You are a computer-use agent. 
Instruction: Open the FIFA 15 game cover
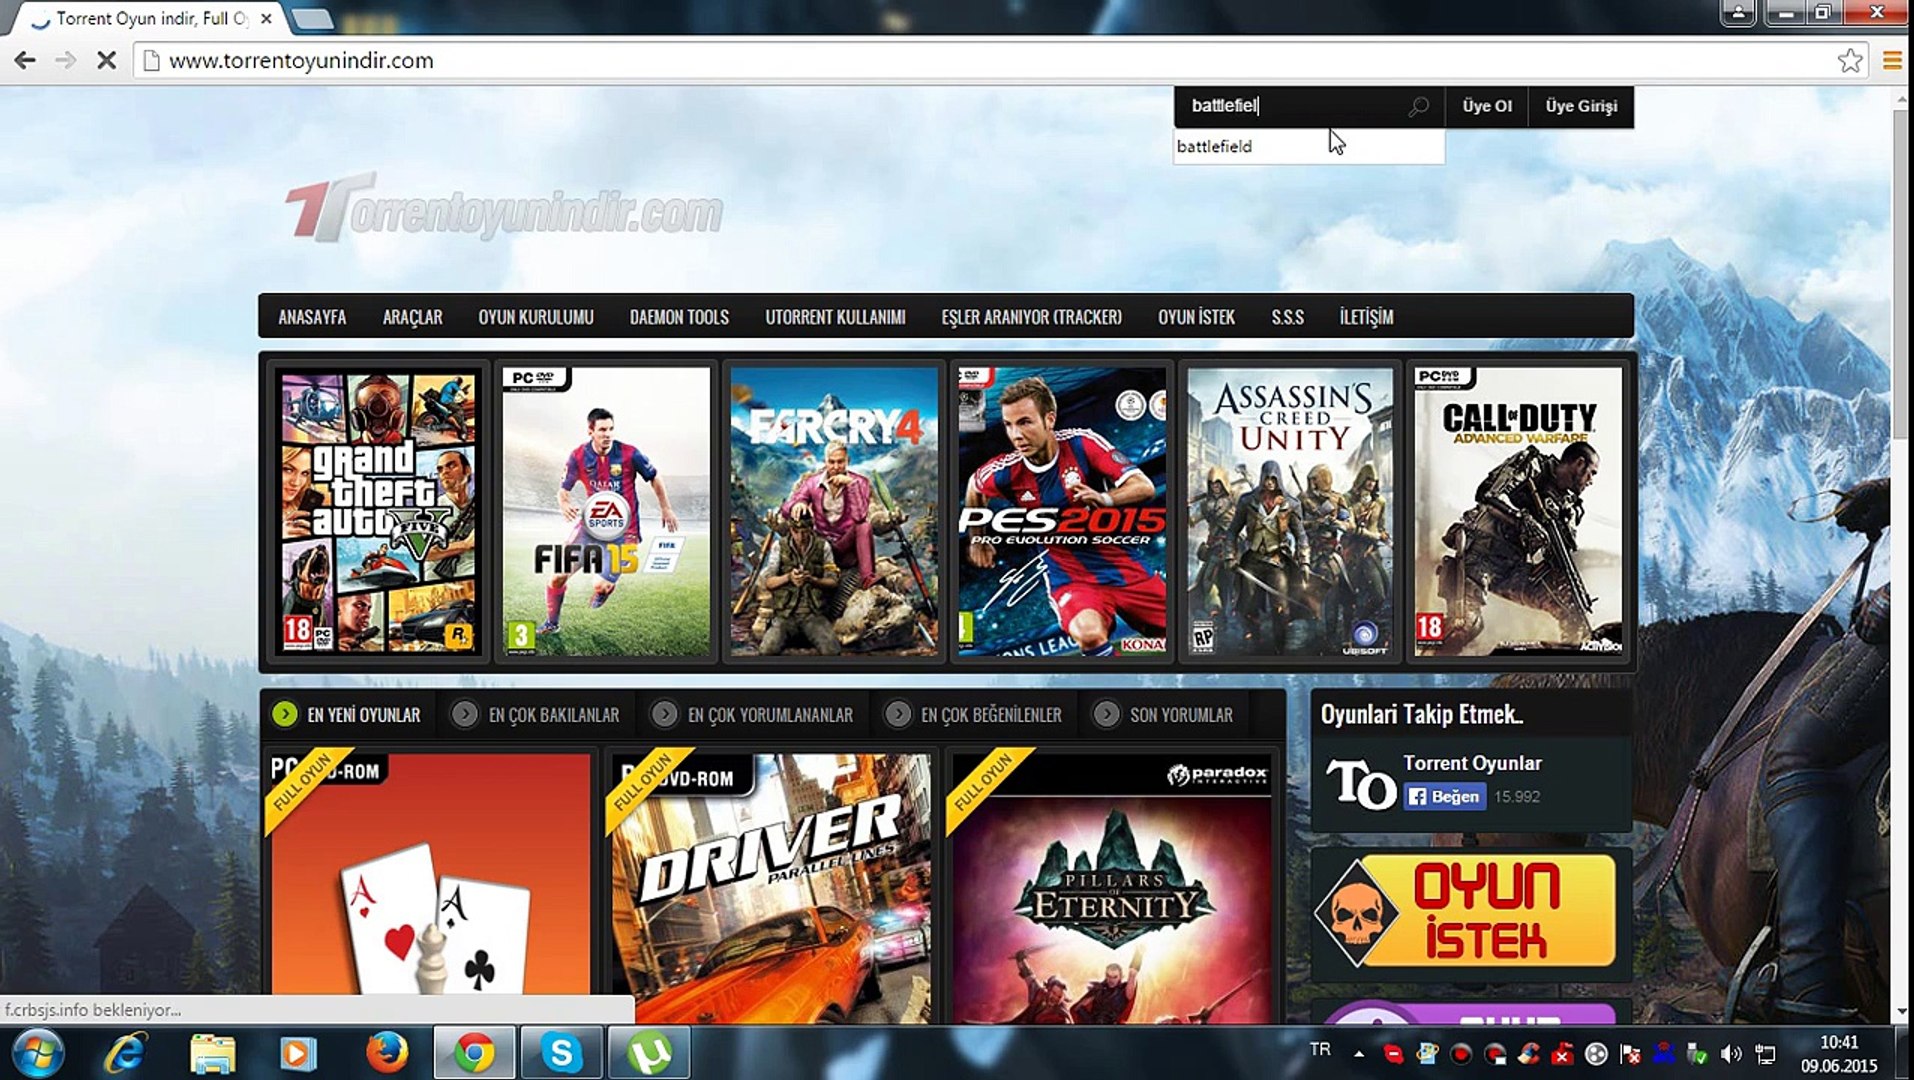point(606,513)
